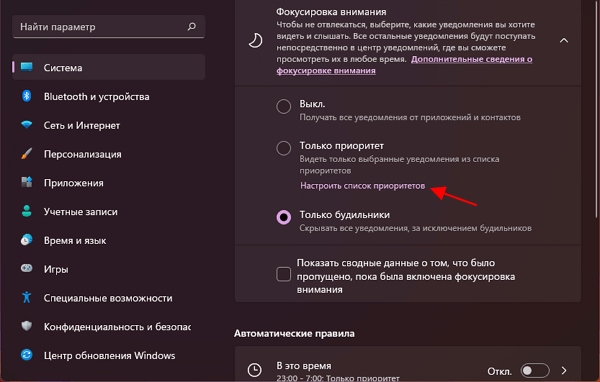
Task: Click the Приложения apps icon
Action: [26, 182]
